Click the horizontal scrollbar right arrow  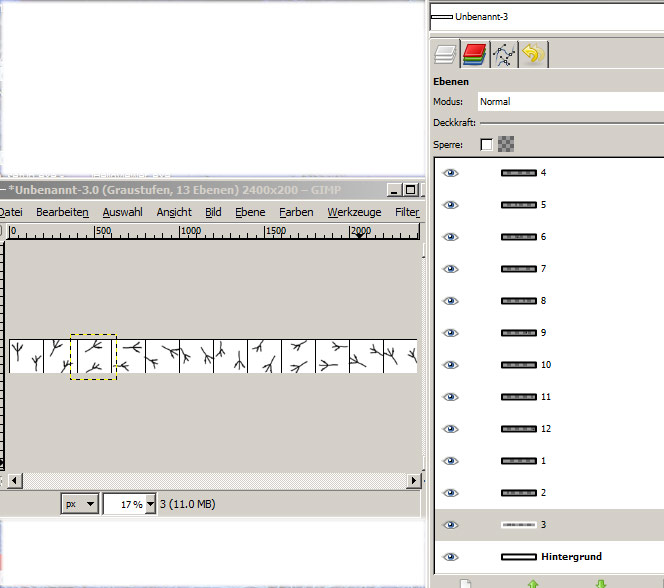click(x=413, y=481)
